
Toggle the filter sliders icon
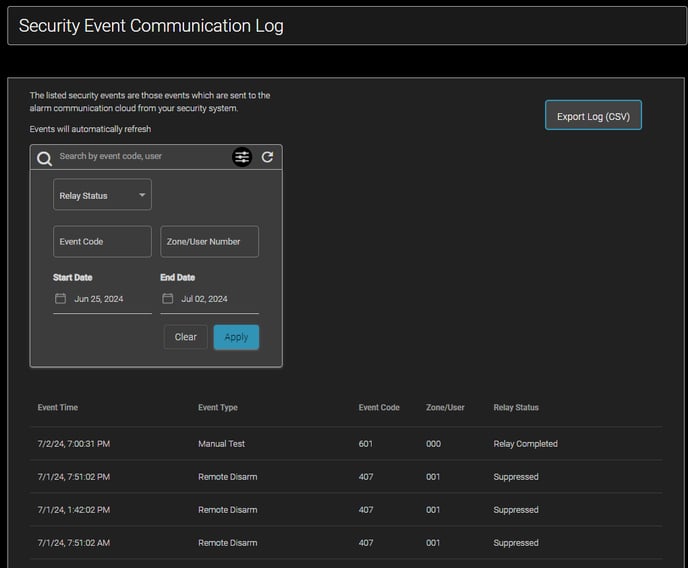242,157
